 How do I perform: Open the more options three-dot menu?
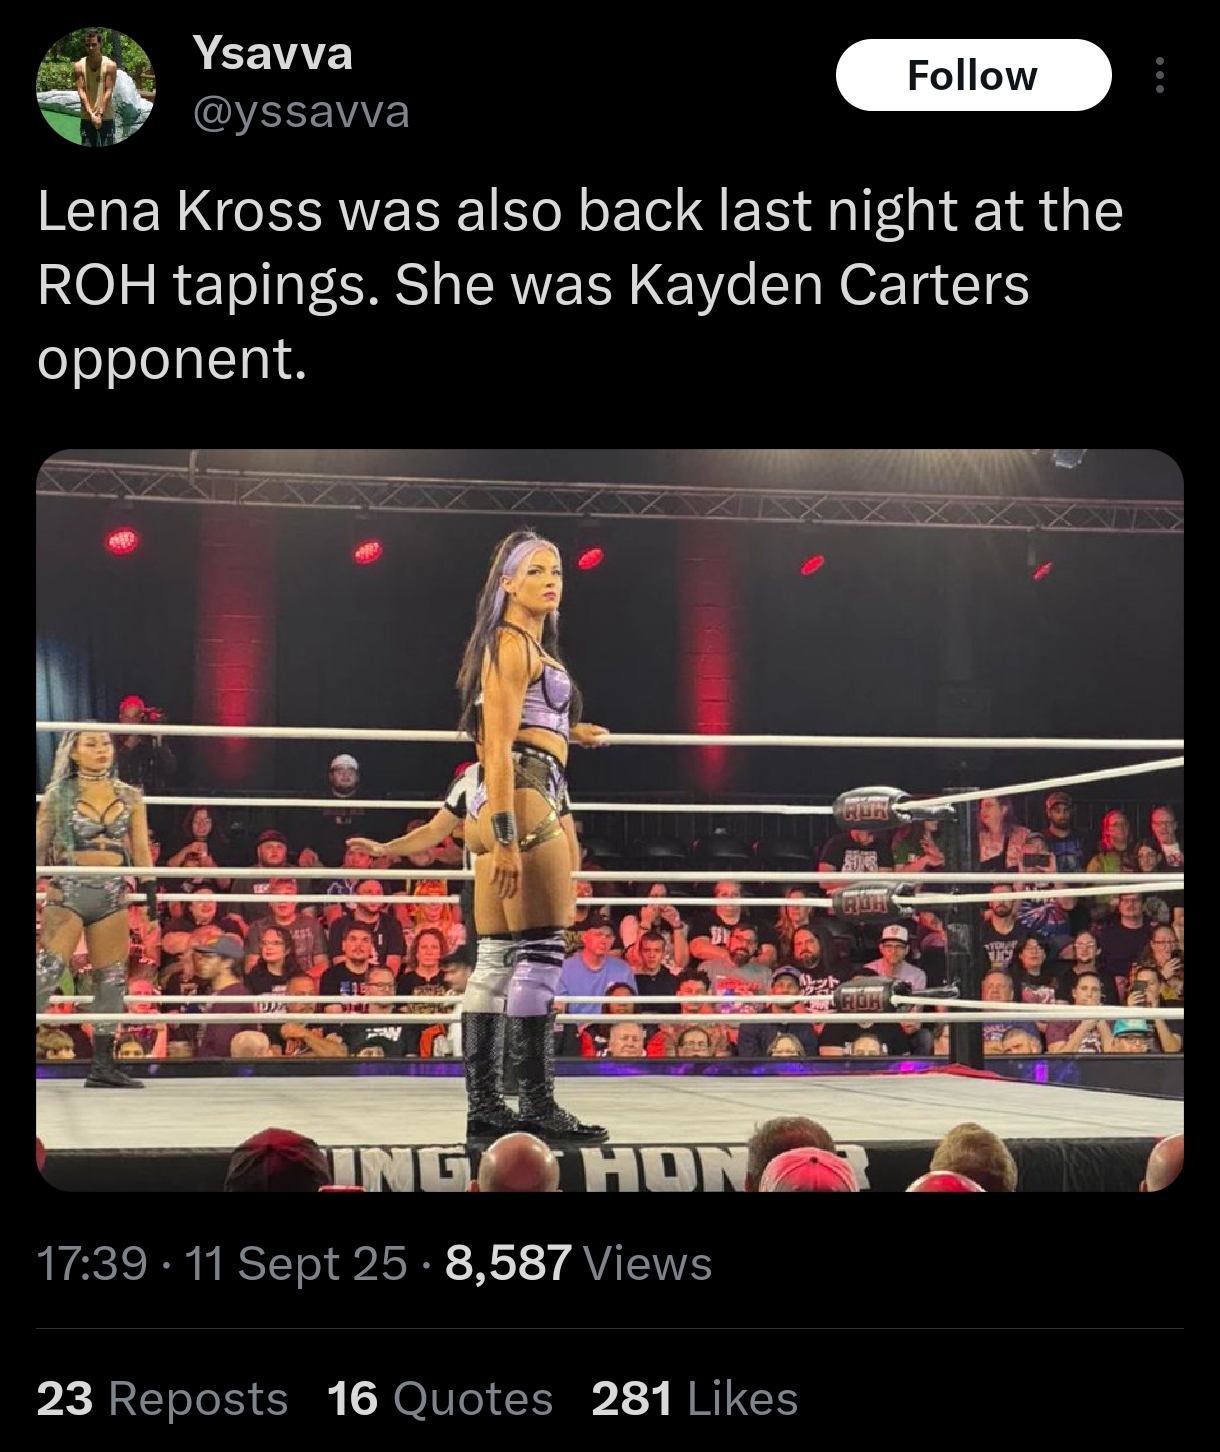(1159, 75)
